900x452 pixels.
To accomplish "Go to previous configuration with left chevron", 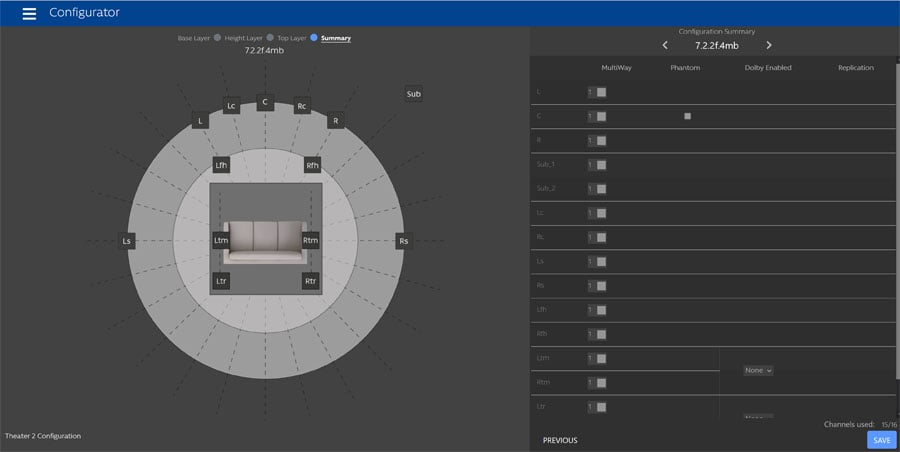I will pyautogui.click(x=665, y=45).
